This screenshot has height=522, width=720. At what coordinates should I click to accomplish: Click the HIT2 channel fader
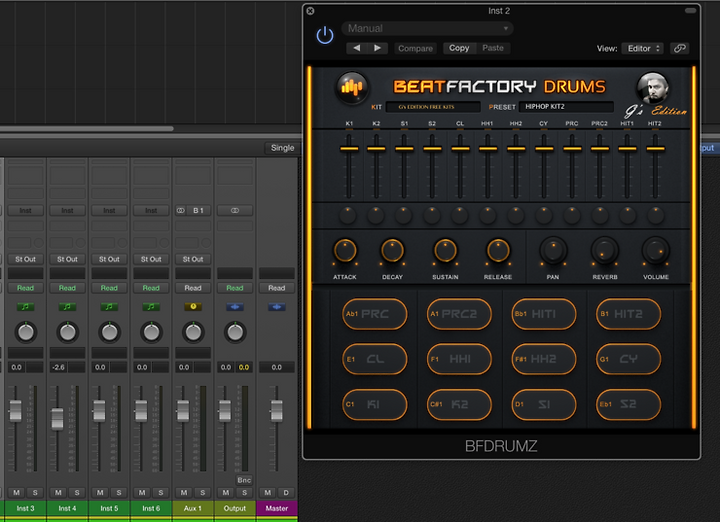tap(655, 148)
